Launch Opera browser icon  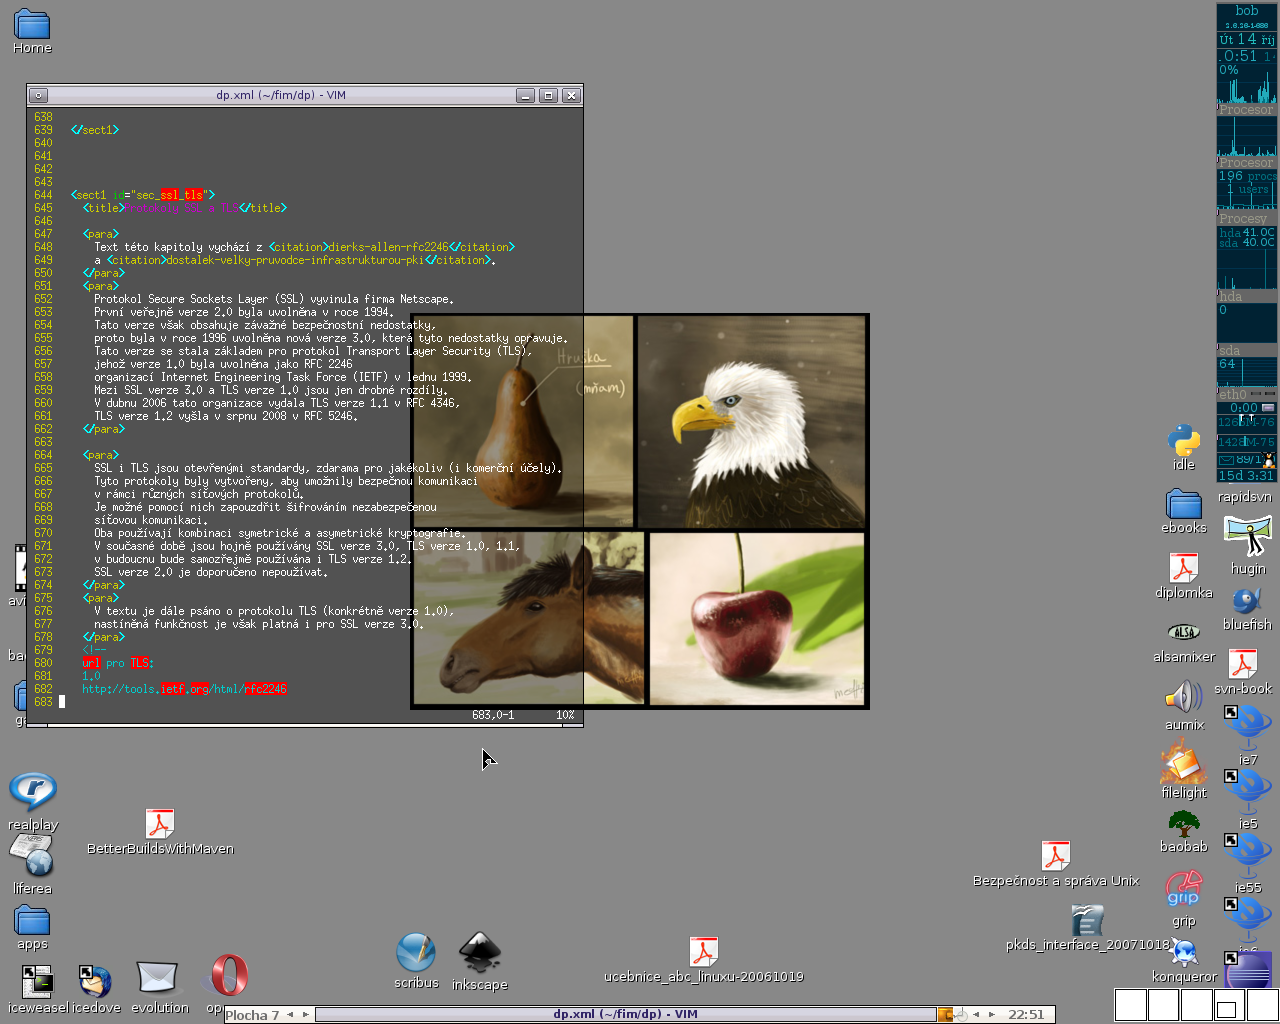[229, 976]
